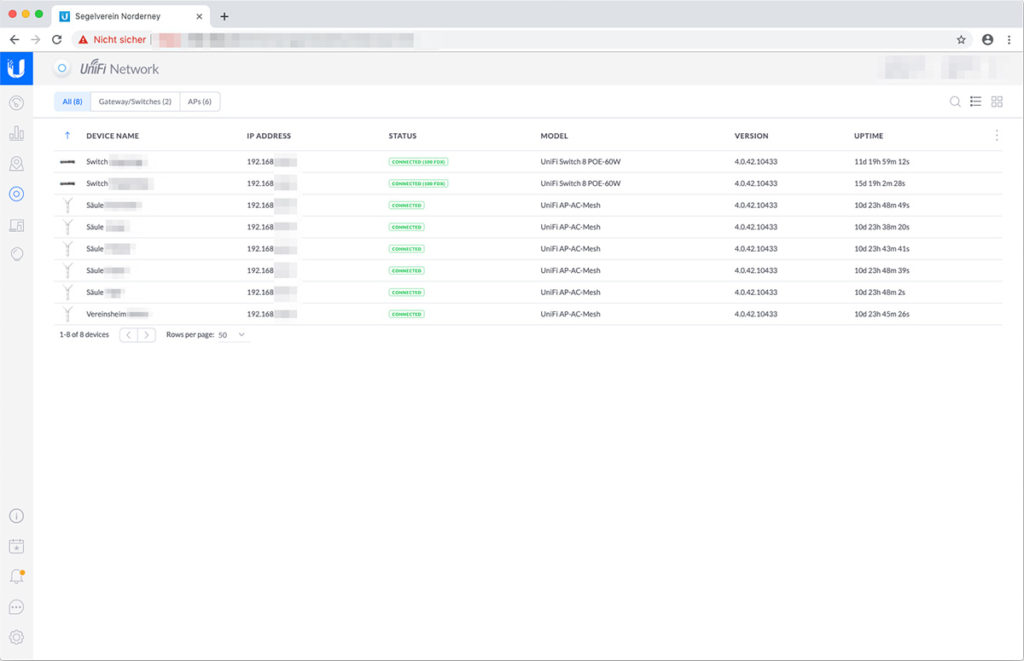
Task: Click the switch icon for the 11d 19h row
Action: tap(67, 161)
